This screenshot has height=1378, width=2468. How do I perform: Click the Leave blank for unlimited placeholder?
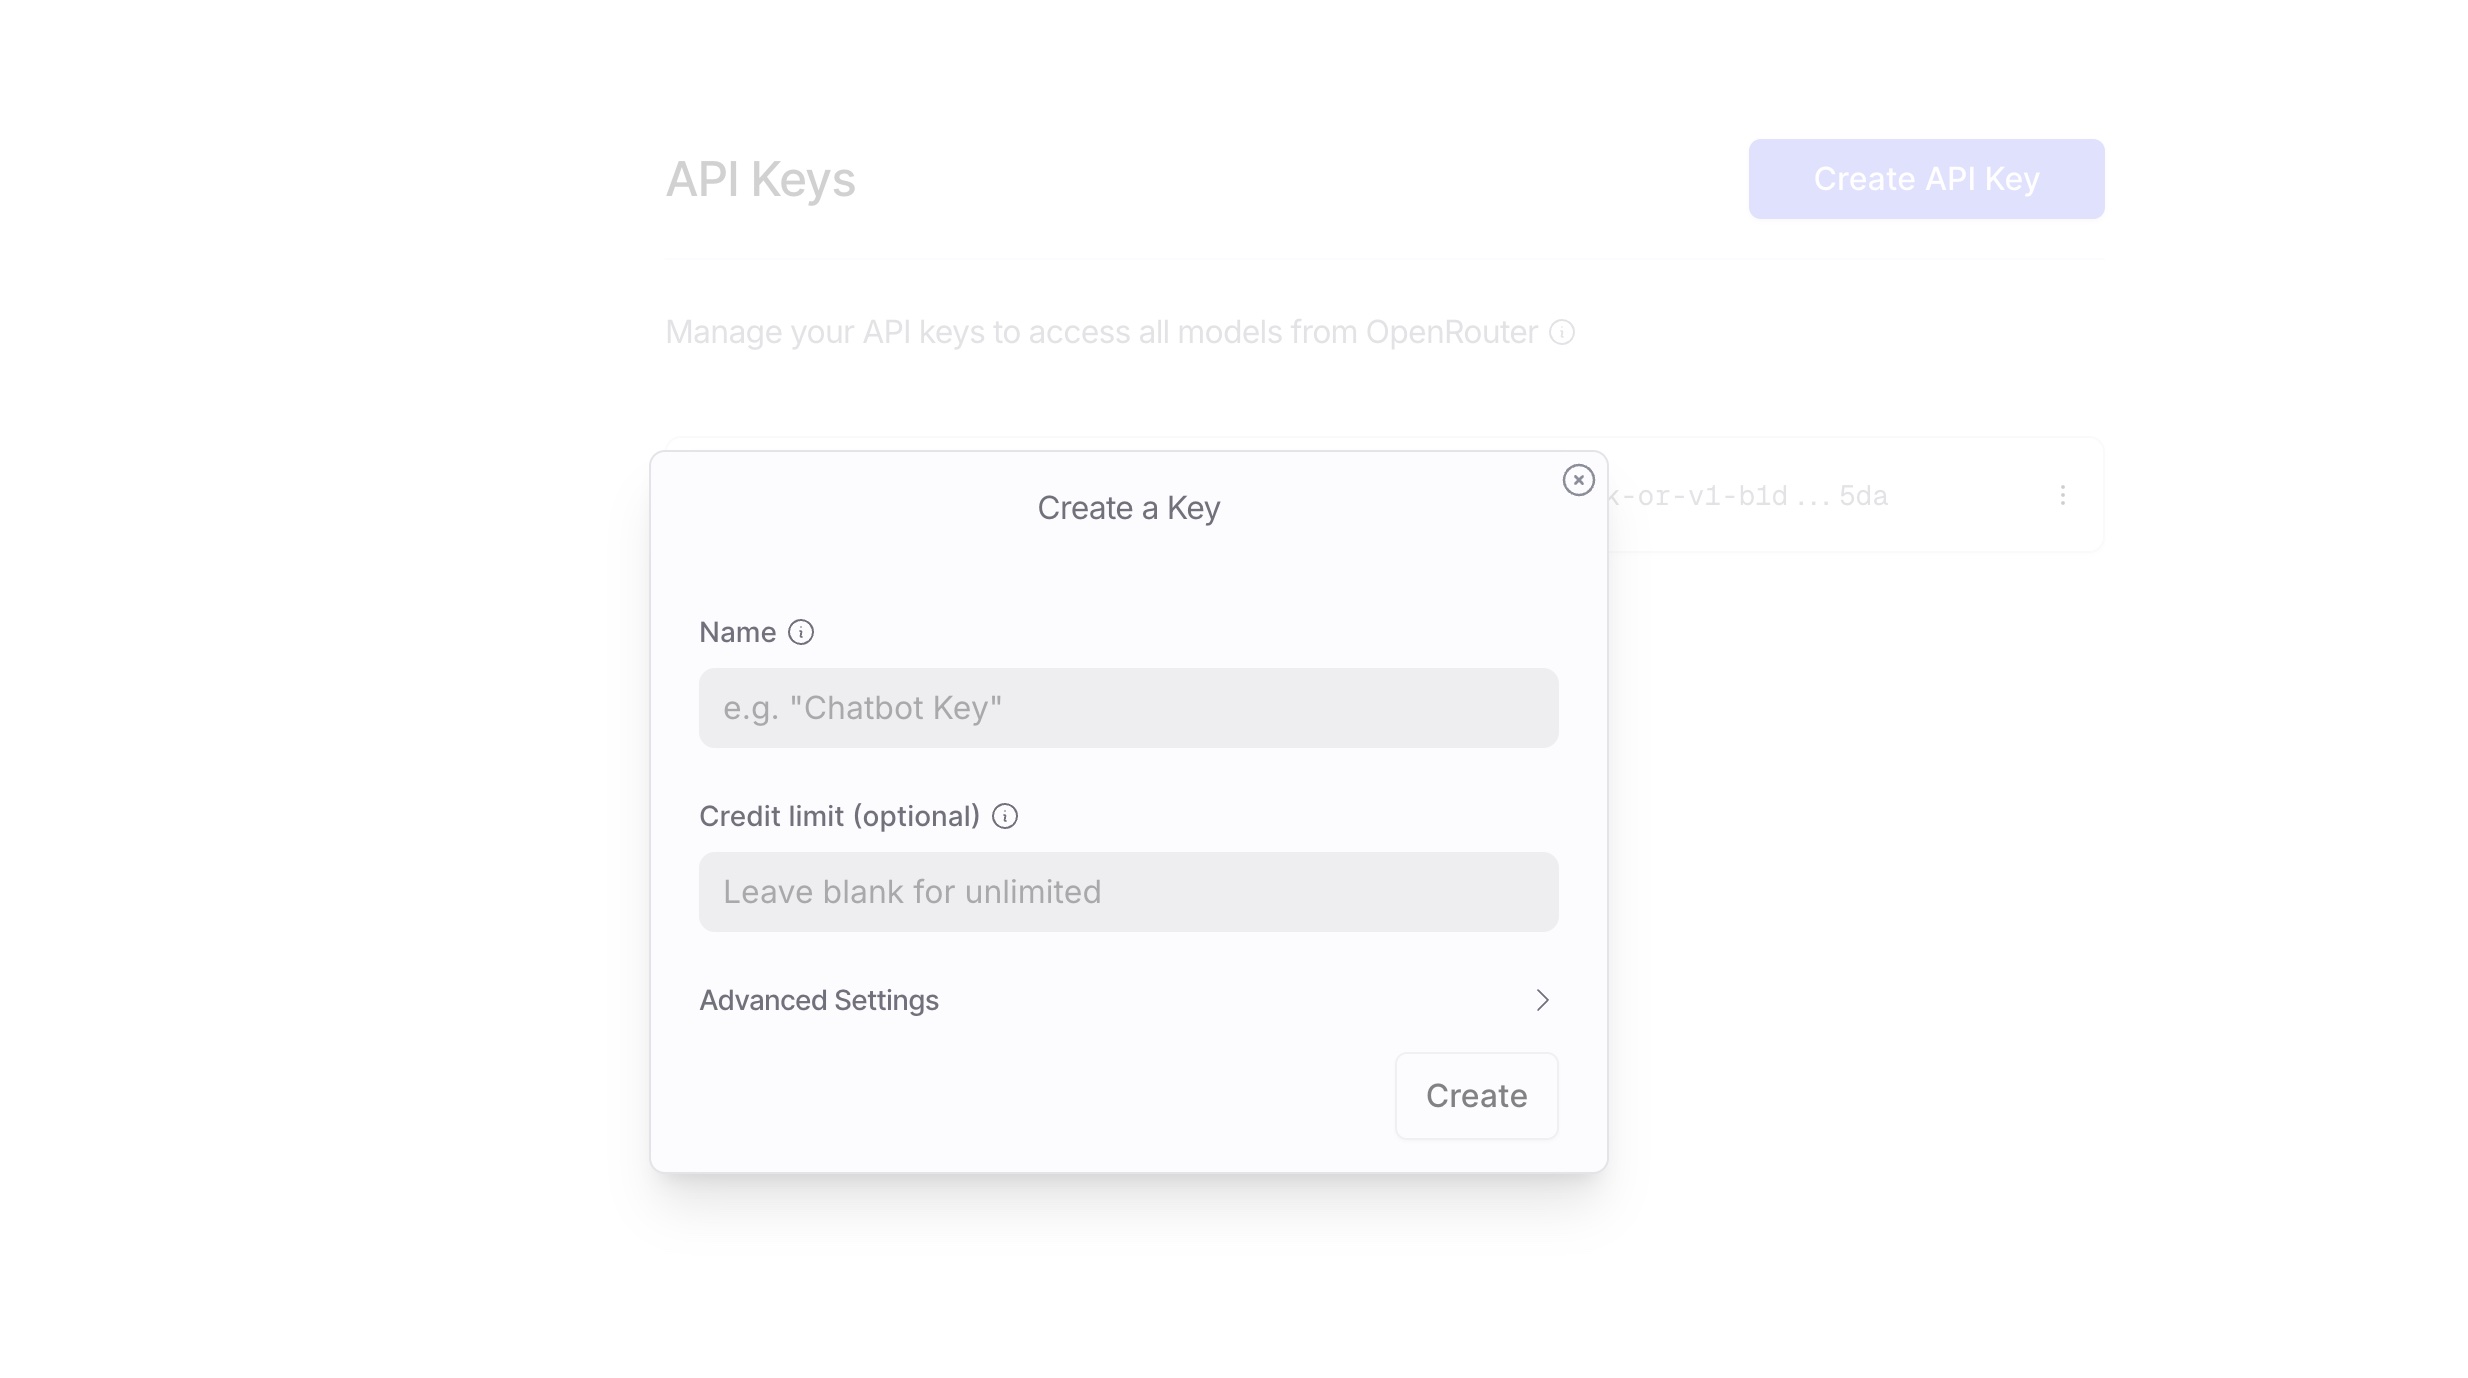[912, 892]
